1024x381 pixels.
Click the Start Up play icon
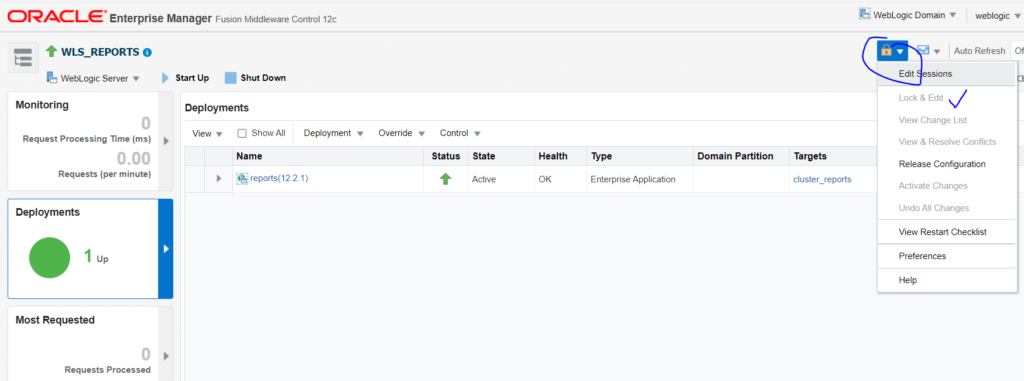click(x=165, y=78)
